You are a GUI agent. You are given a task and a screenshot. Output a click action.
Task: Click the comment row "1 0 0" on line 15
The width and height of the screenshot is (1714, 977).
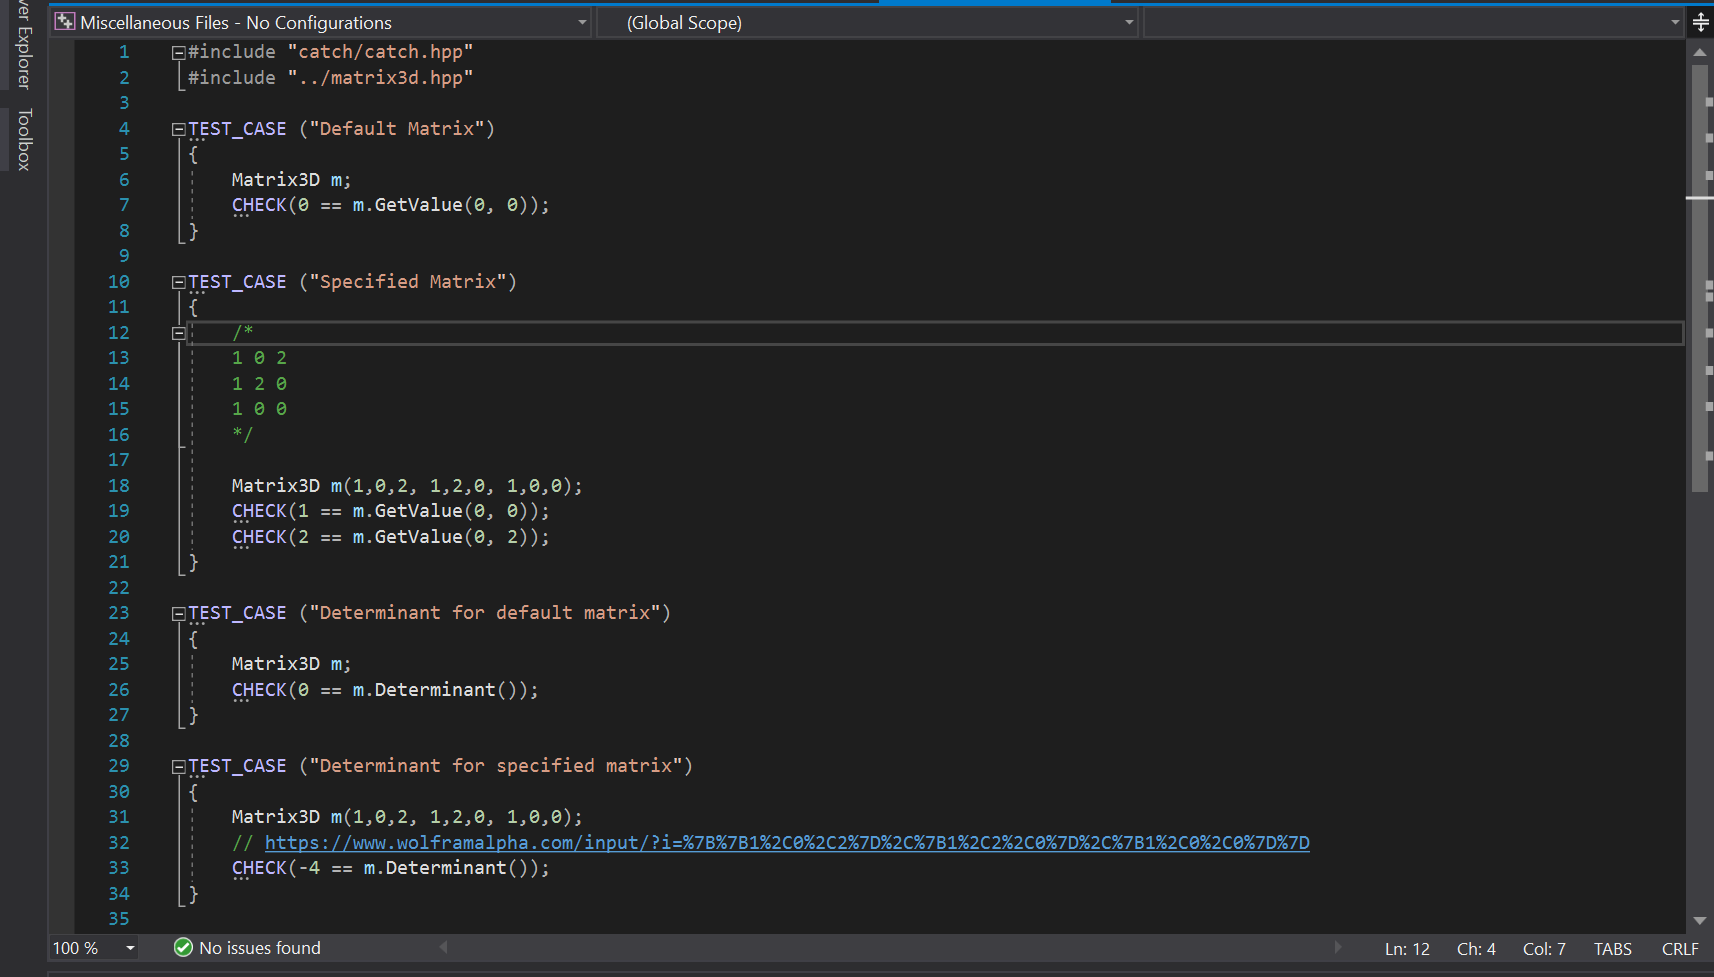(259, 409)
